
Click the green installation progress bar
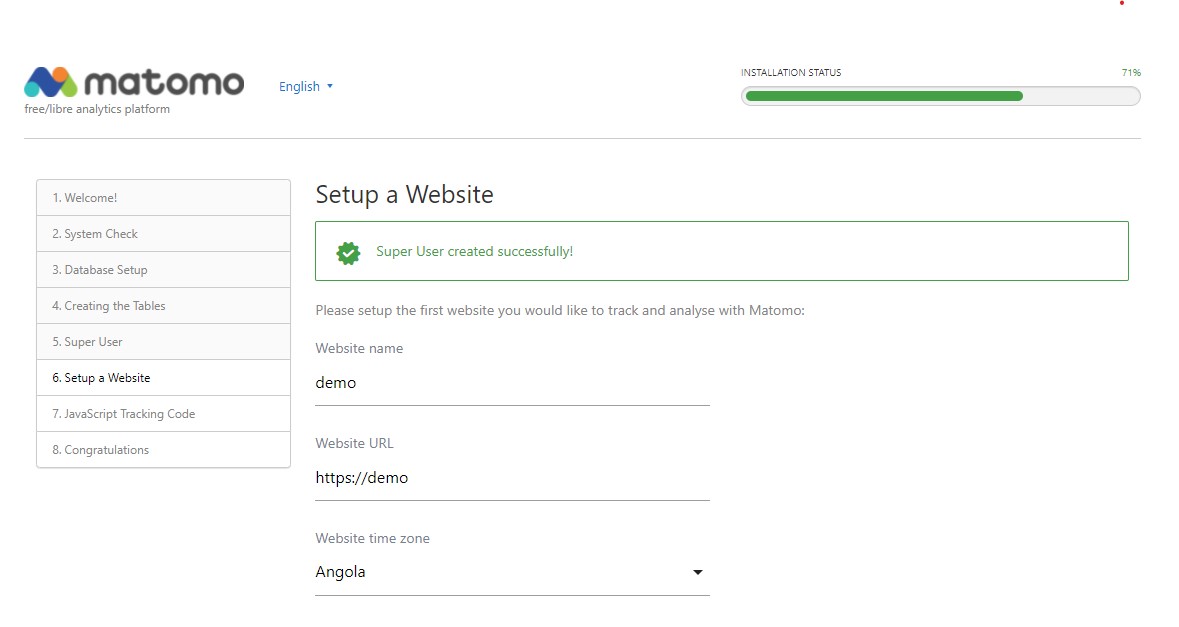940,96
